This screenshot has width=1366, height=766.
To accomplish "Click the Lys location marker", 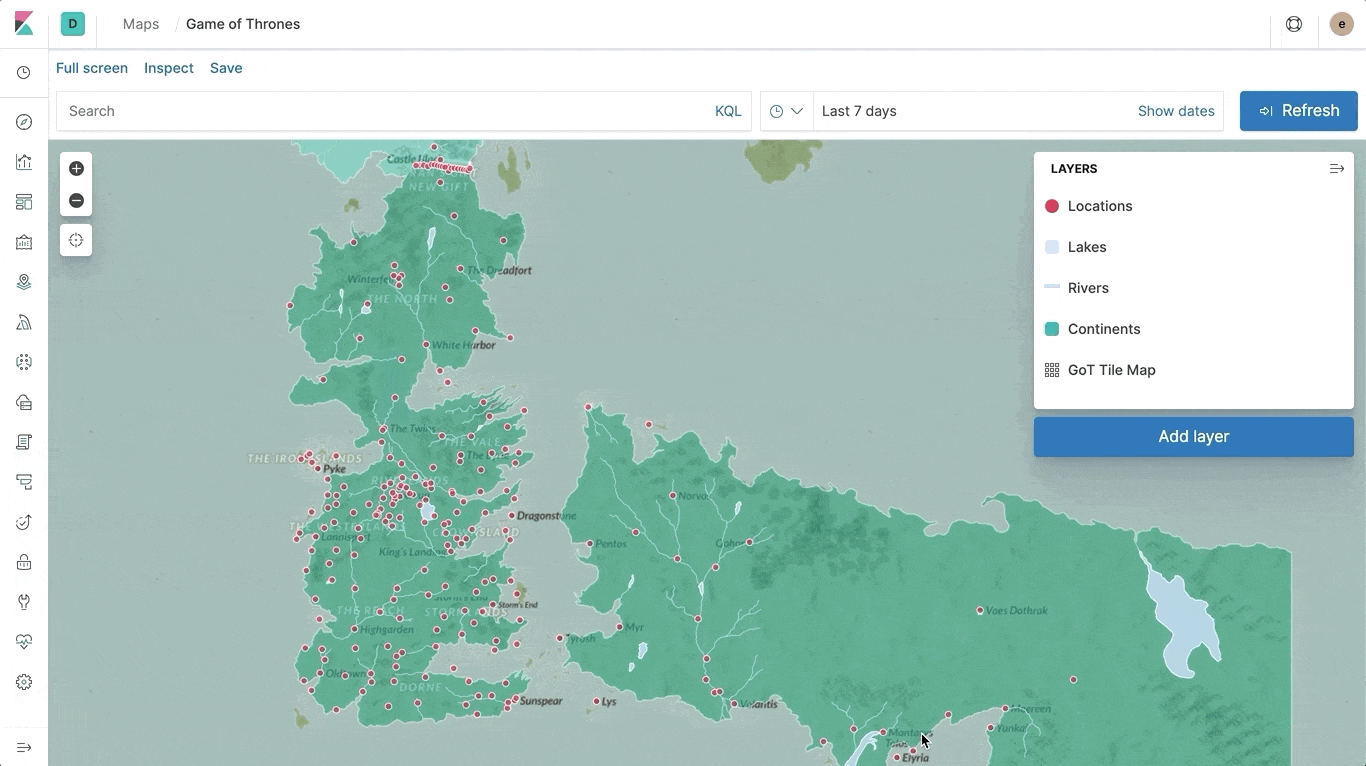I will (597, 701).
